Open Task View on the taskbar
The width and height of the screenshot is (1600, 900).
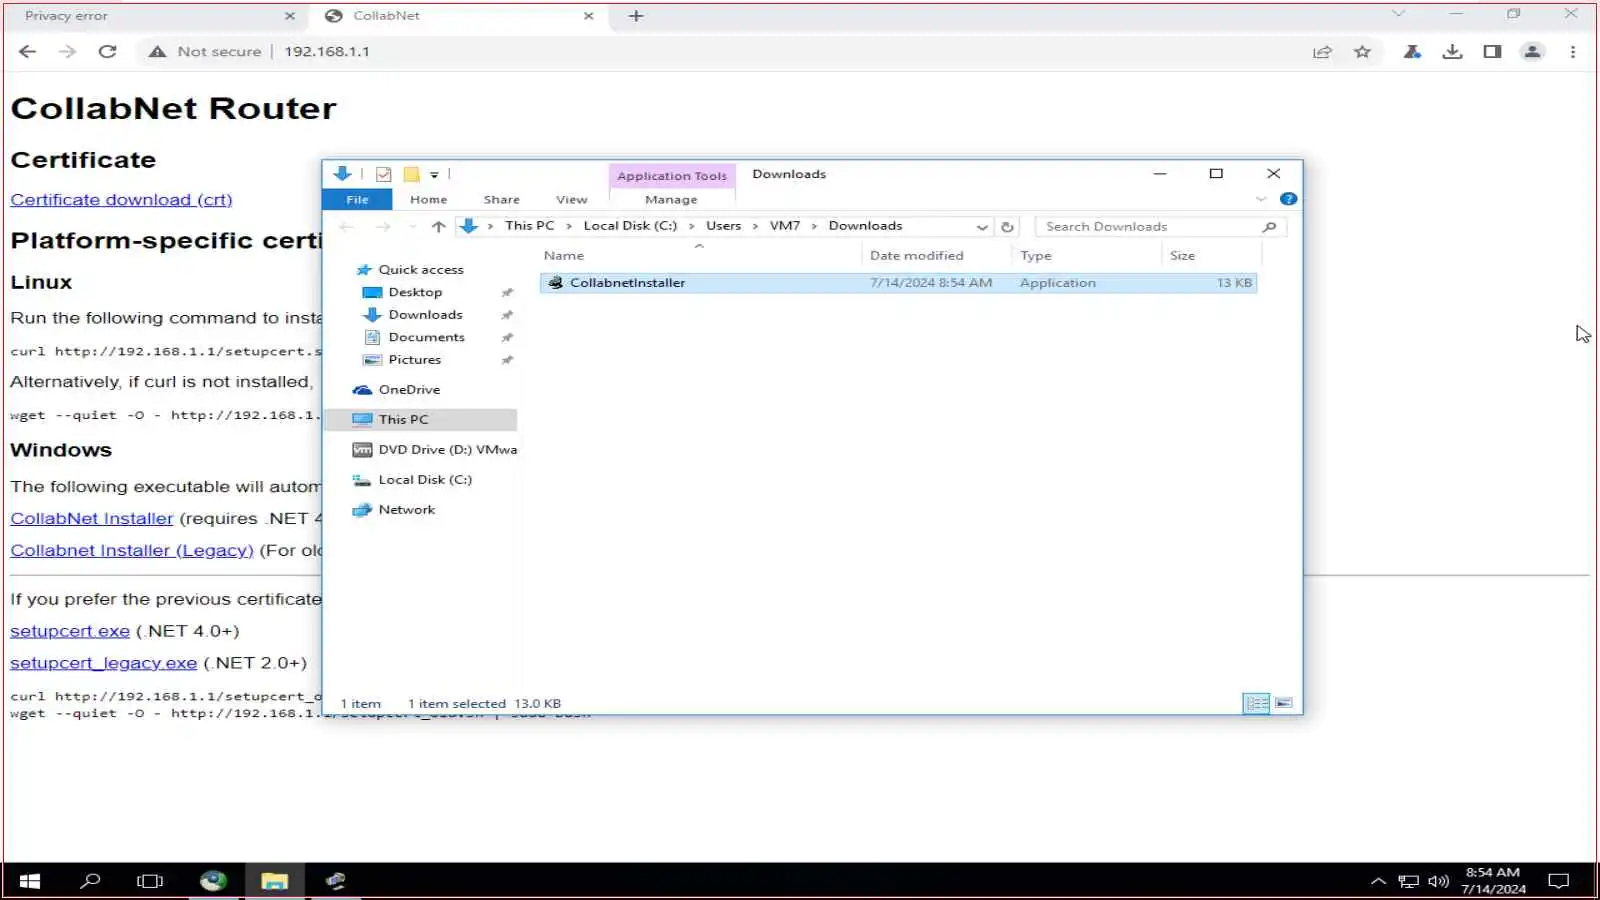tap(150, 881)
